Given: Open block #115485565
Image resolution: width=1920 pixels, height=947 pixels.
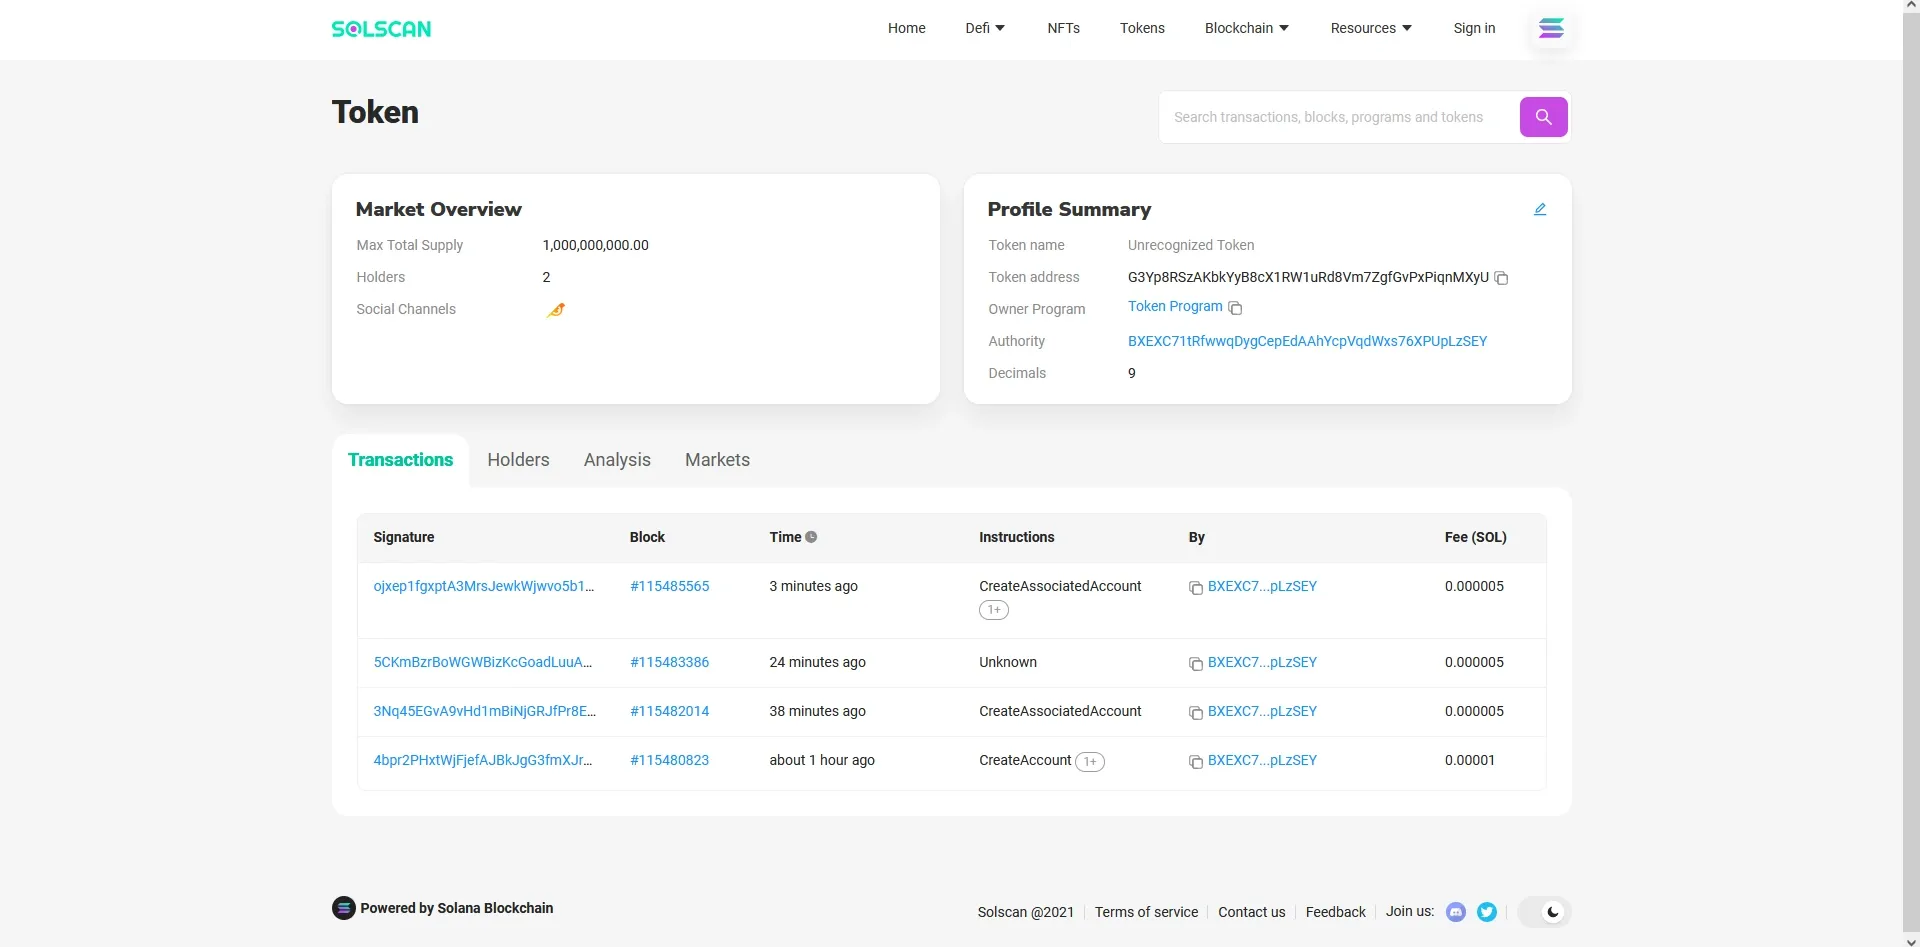Looking at the screenshot, I should [669, 586].
